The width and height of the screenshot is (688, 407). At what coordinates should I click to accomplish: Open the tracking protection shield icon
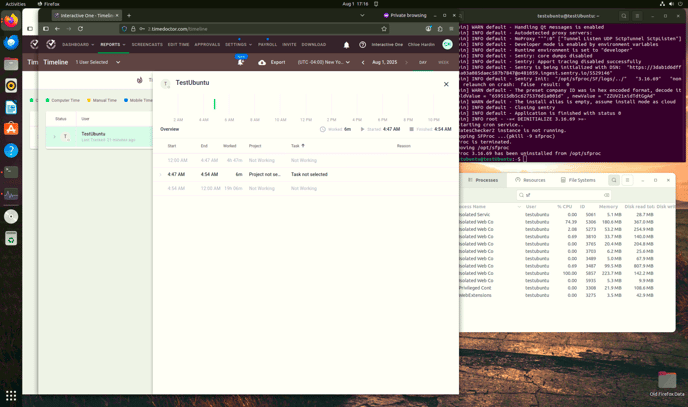125,29
